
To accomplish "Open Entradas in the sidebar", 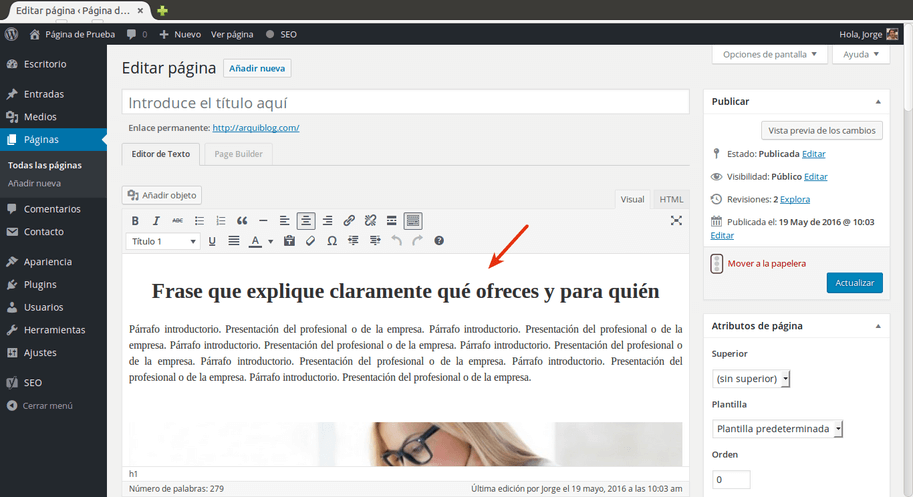I will point(53,94).
